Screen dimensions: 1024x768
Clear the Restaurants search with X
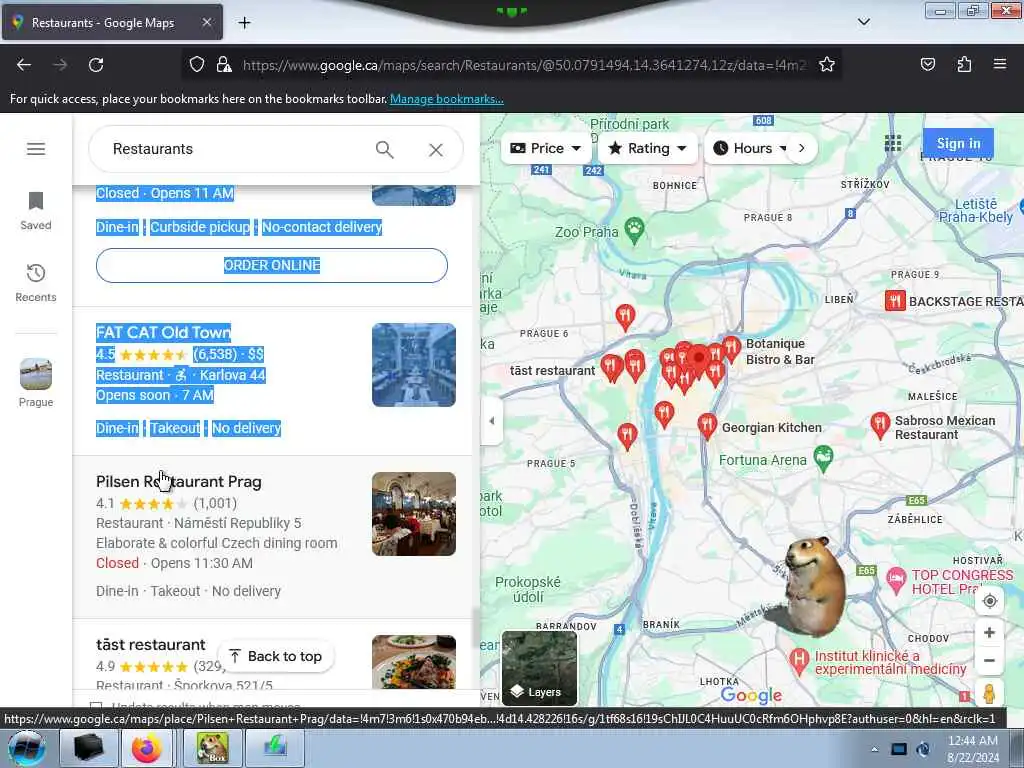pyautogui.click(x=436, y=150)
